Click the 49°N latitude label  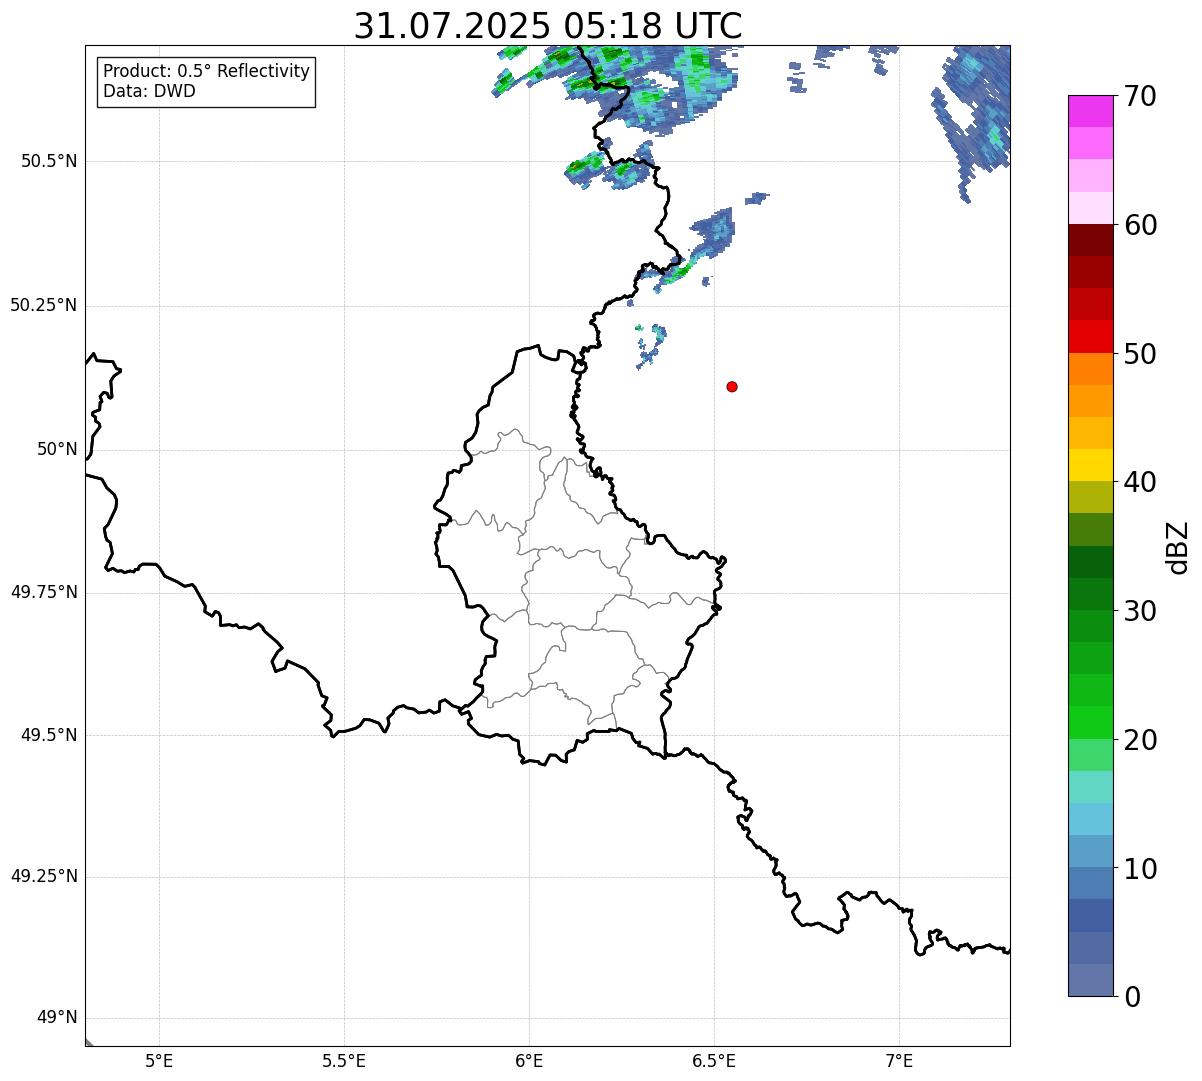coord(57,1017)
